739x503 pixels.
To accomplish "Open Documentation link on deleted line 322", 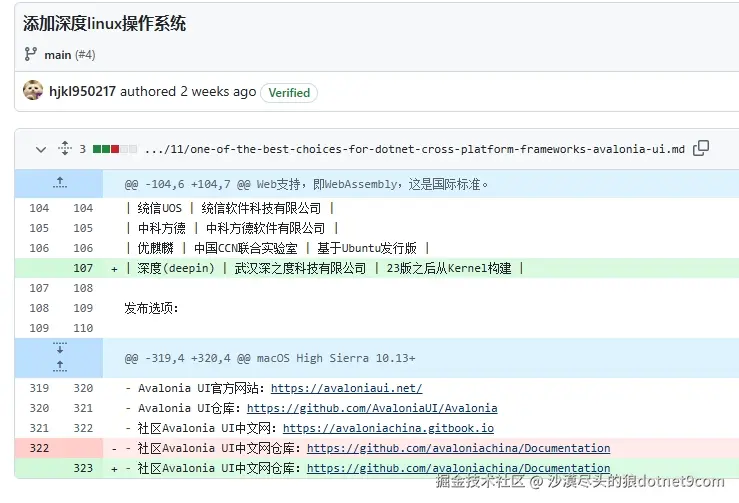I will [x=459, y=448].
